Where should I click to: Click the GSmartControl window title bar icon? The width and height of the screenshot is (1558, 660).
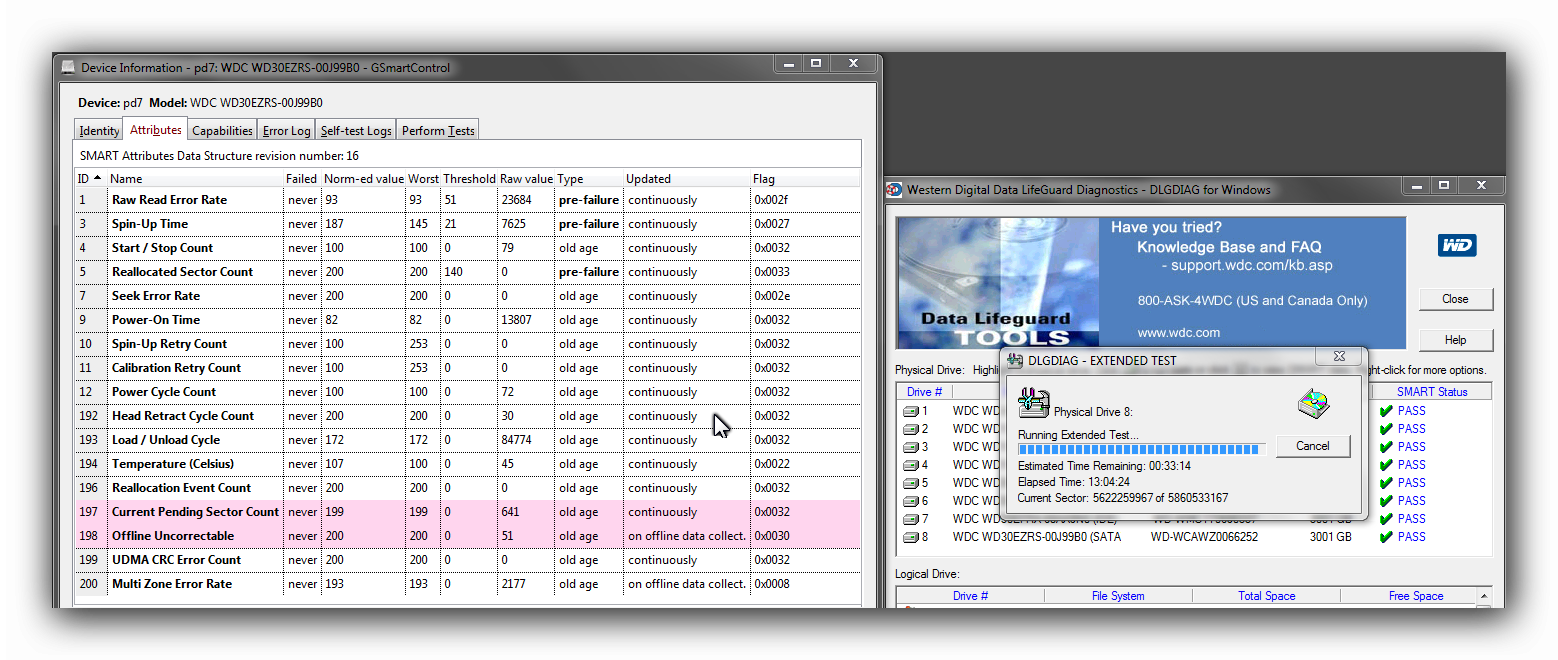point(67,68)
